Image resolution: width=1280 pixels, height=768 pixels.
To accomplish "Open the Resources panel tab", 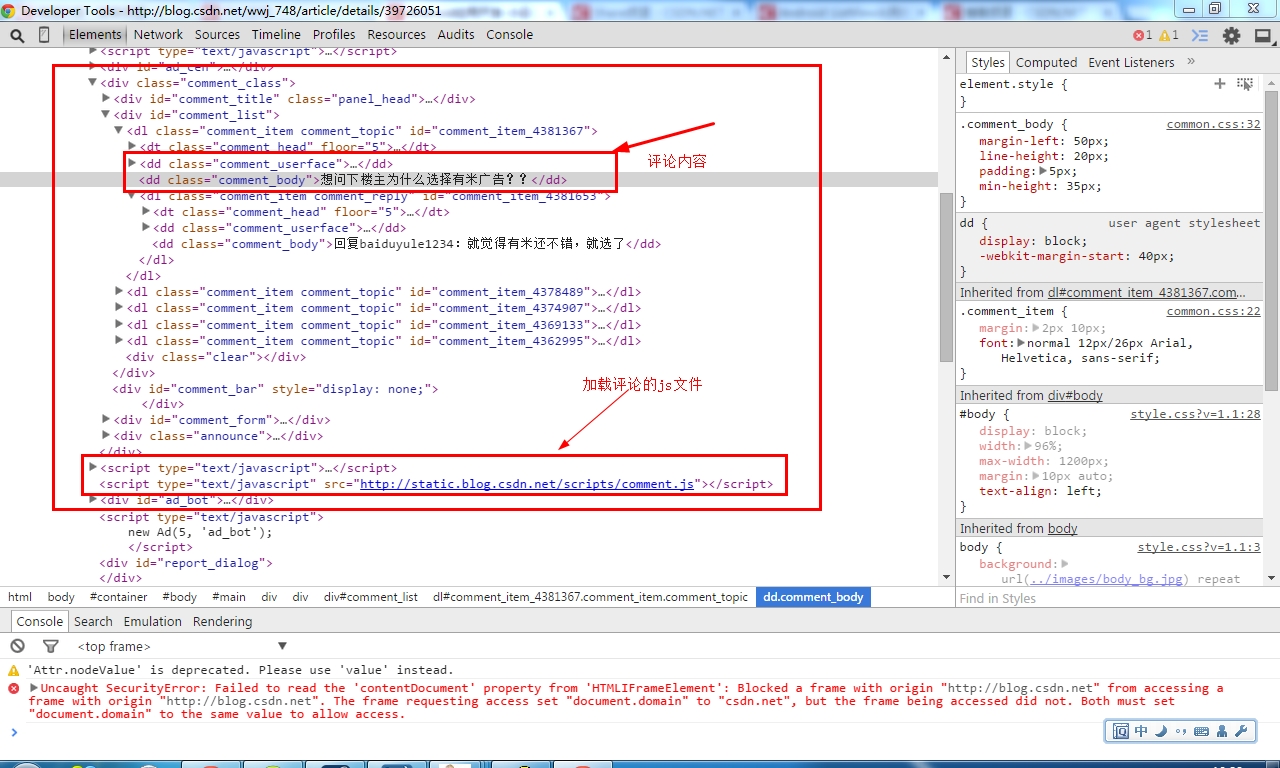I will coord(397,34).
